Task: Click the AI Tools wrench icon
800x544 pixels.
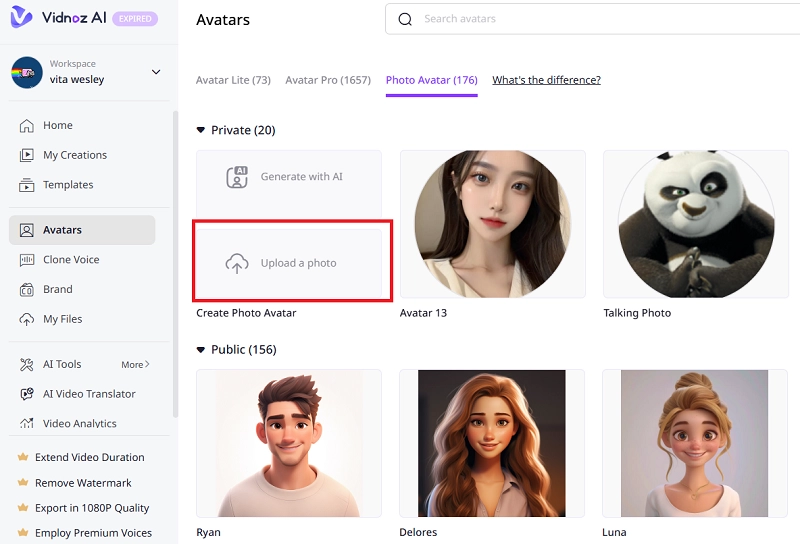Action: (x=27, y=364)
